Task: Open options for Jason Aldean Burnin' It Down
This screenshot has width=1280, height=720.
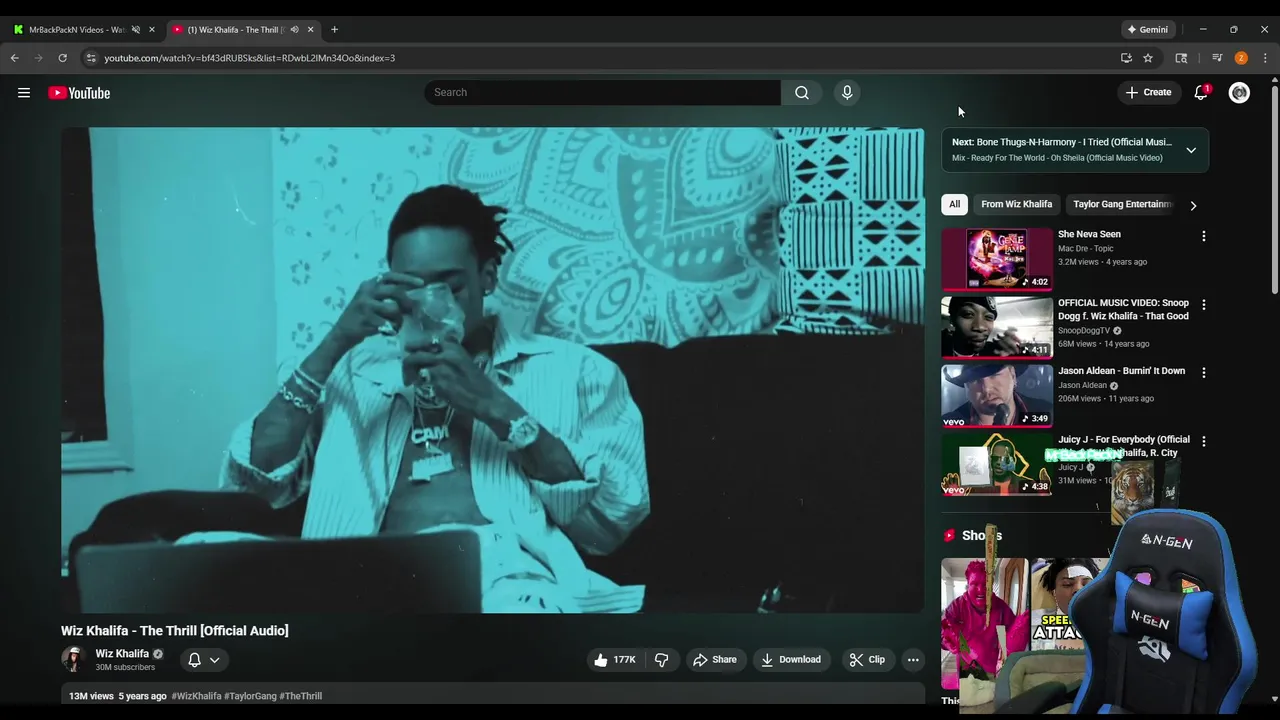Action: (x=1203, y=372)
